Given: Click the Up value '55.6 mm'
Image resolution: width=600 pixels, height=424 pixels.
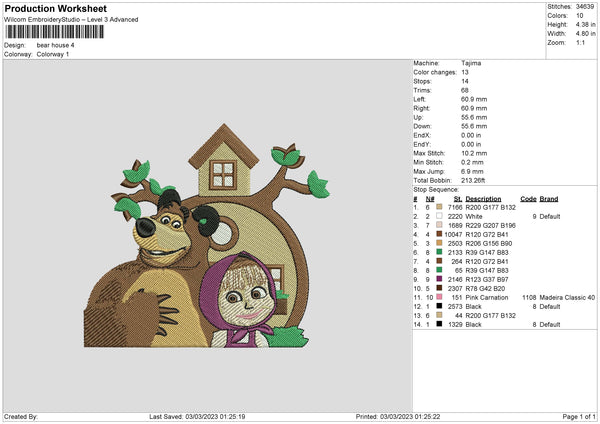Looking at the screenshot, I should pyautogui.click(x=474, y=117).
